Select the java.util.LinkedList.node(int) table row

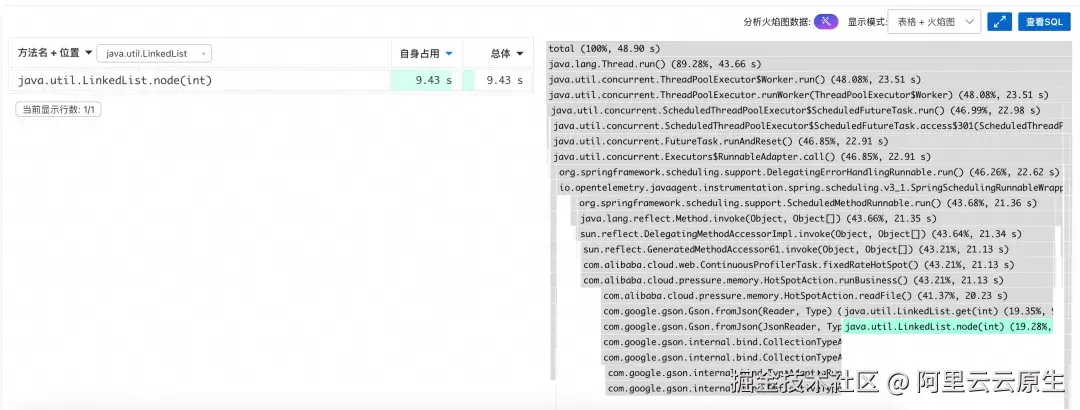(271, 81)
